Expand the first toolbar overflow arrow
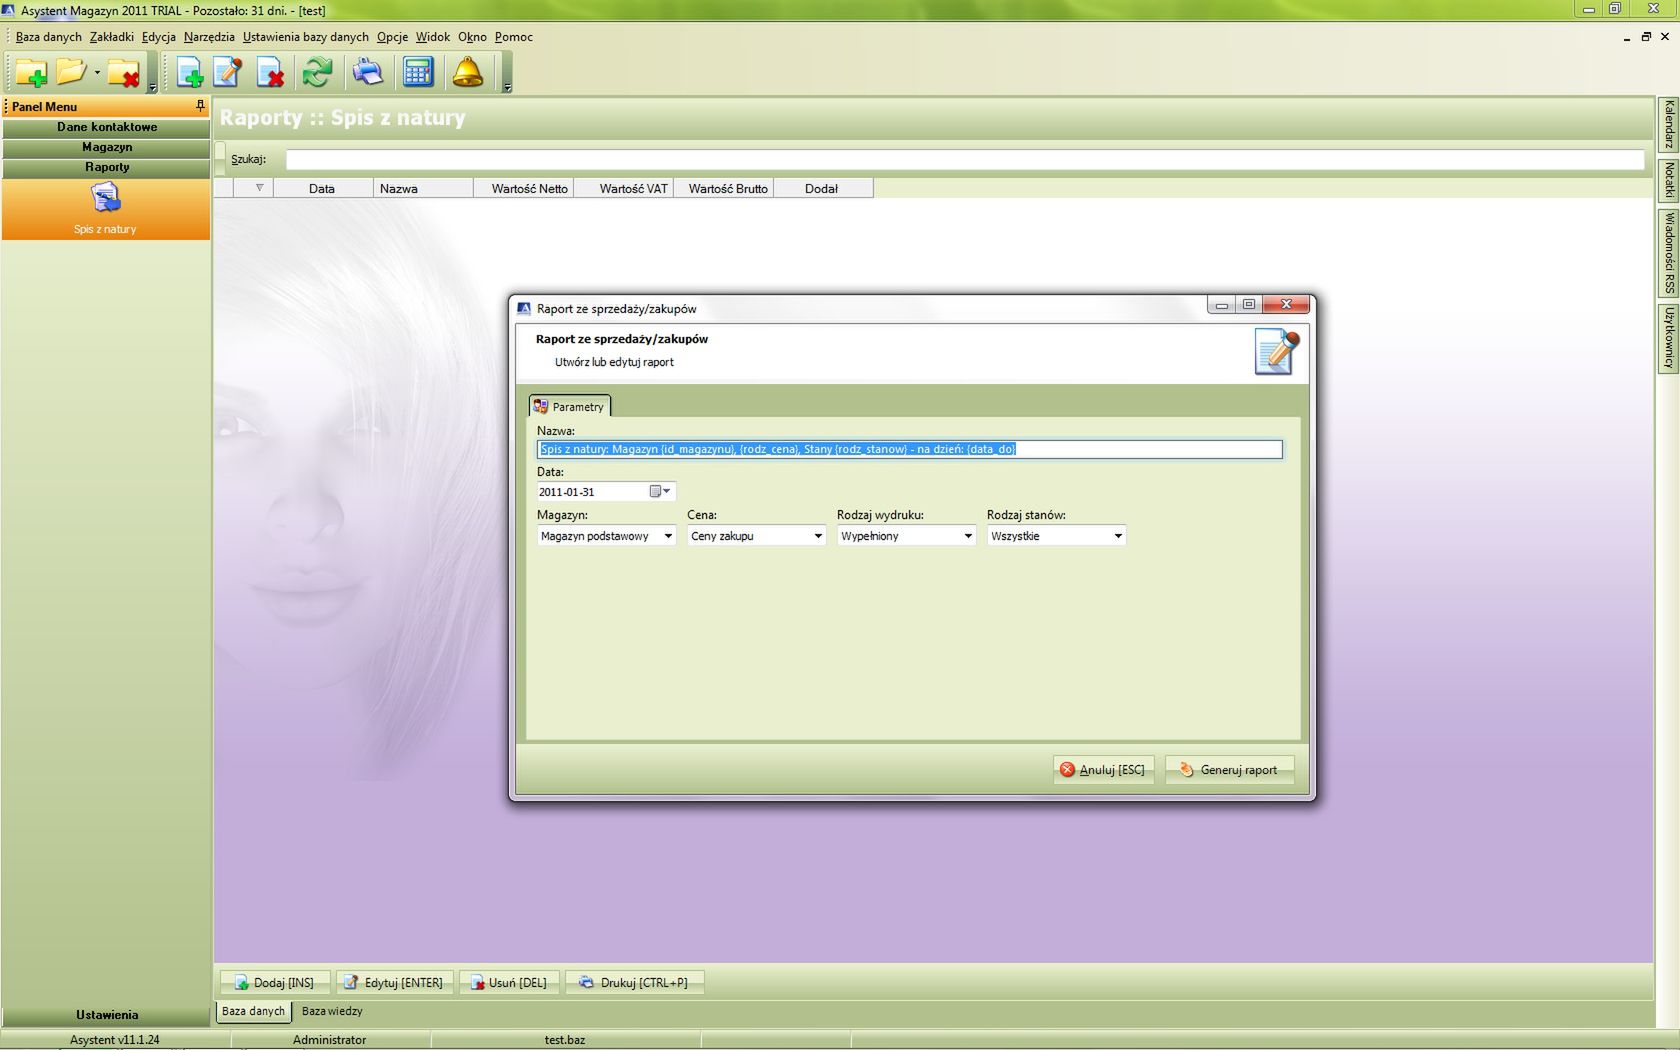 pos(152,88)
